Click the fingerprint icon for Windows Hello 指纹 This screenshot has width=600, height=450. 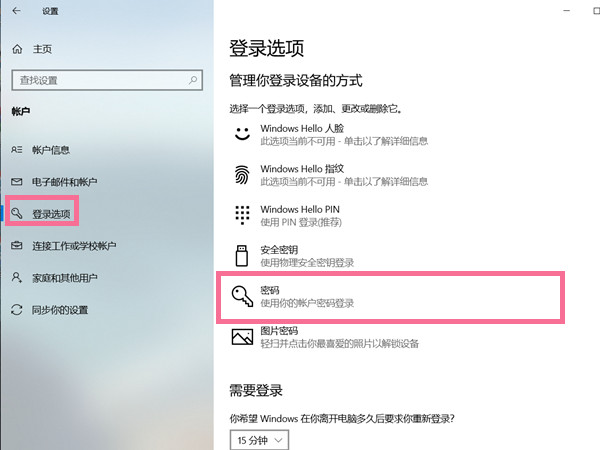pyautogui.click(x=241, y=175)
